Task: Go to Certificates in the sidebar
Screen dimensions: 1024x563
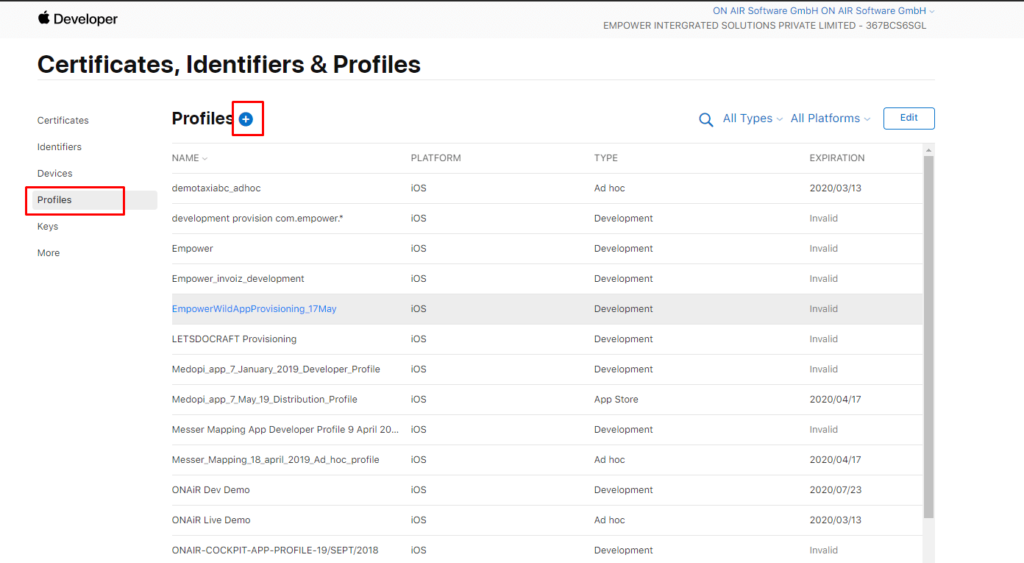Action: [63, 120]
